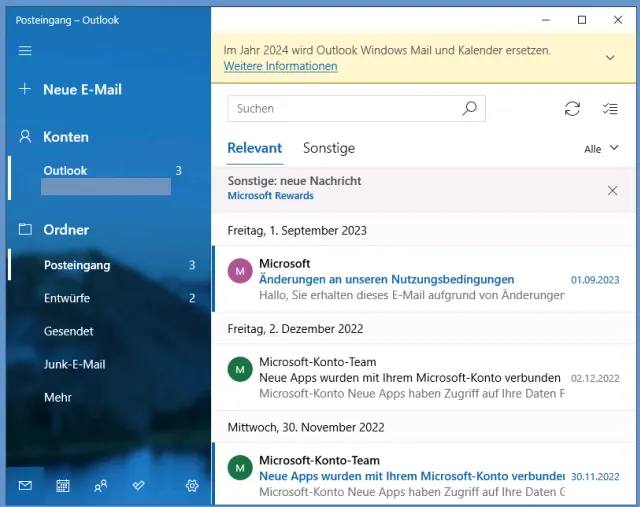This screenshot has width=640, height=507.
Task: Switch to Calendar via bottom bar icon
Action: (x=63, y=486)
